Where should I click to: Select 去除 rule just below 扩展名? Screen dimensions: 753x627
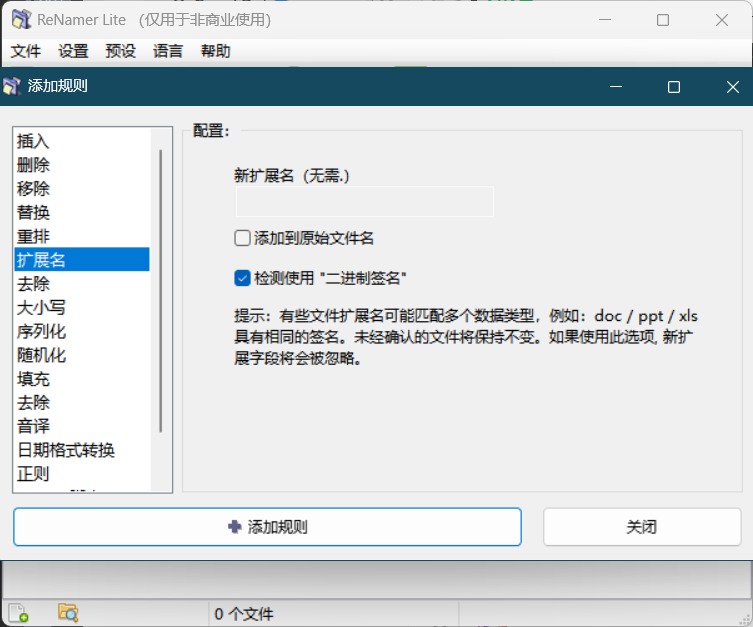tap(82, 284)
